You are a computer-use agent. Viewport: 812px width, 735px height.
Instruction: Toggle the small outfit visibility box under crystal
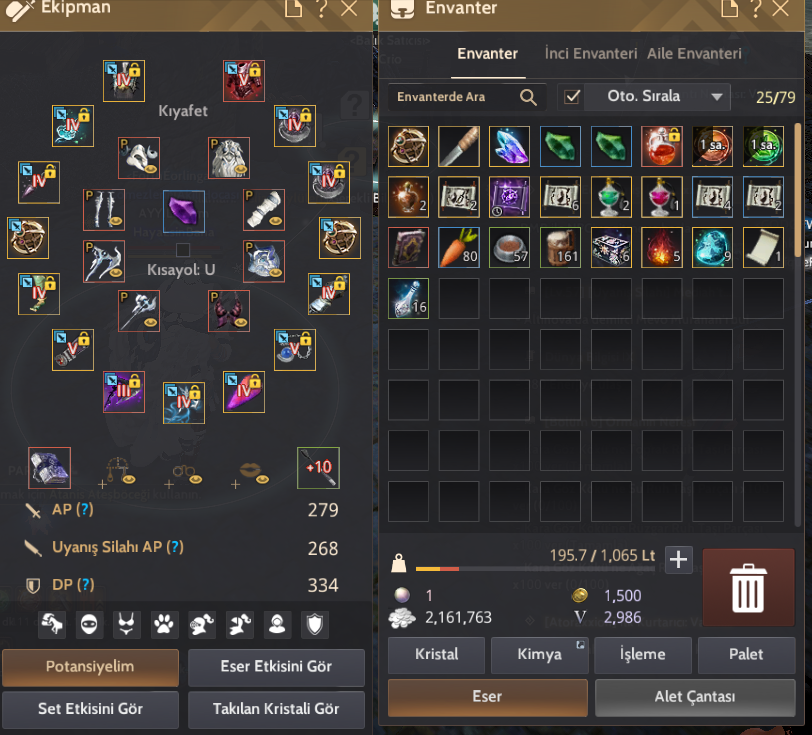point(182,250)
